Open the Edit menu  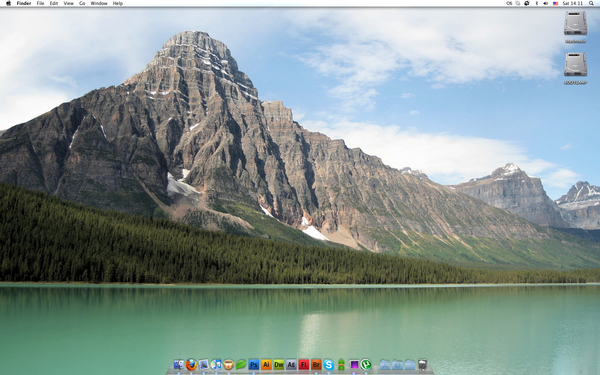[x=54, y=3]
